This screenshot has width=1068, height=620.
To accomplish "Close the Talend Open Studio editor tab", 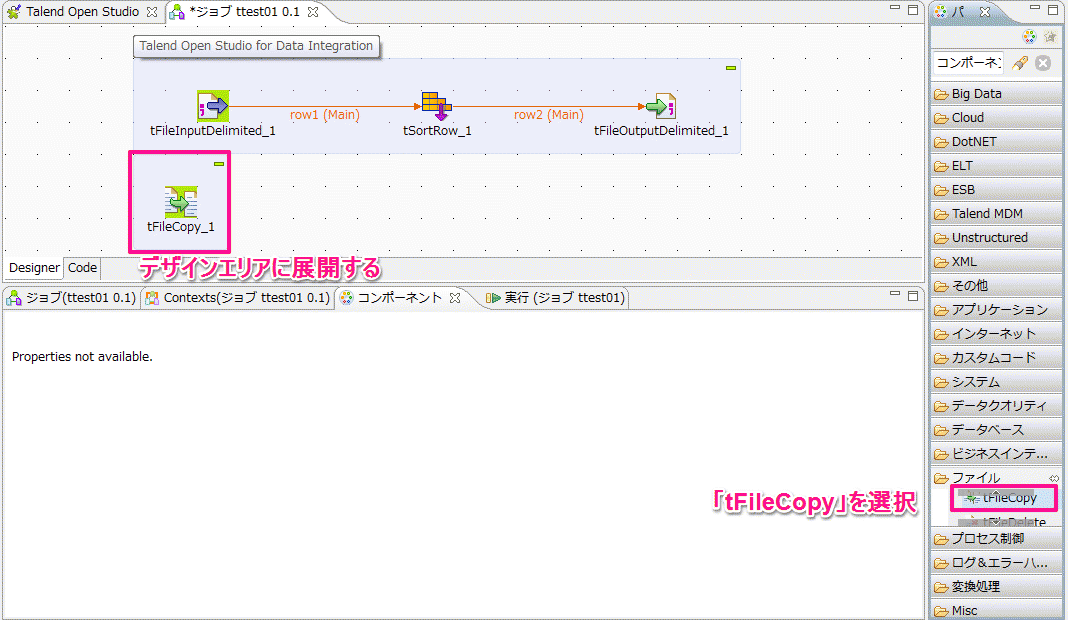I will point(152,12).
